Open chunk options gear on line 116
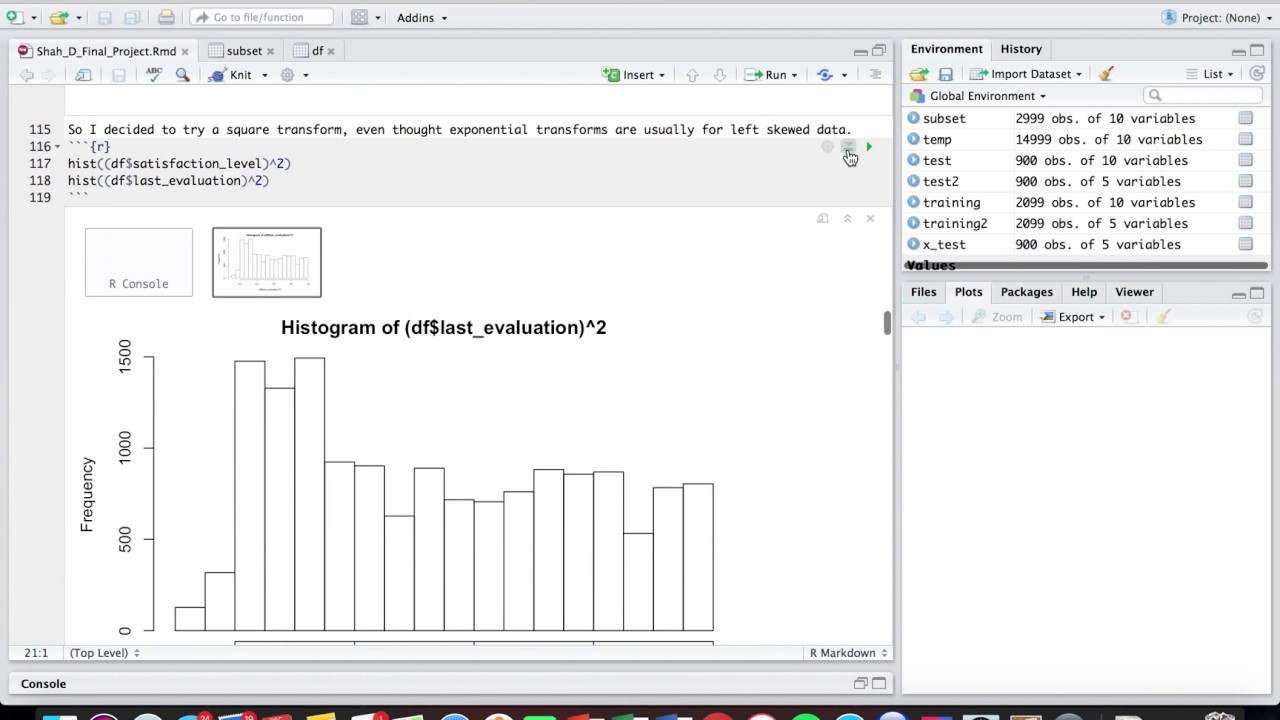1280x720 pixels. coord(827,147)
